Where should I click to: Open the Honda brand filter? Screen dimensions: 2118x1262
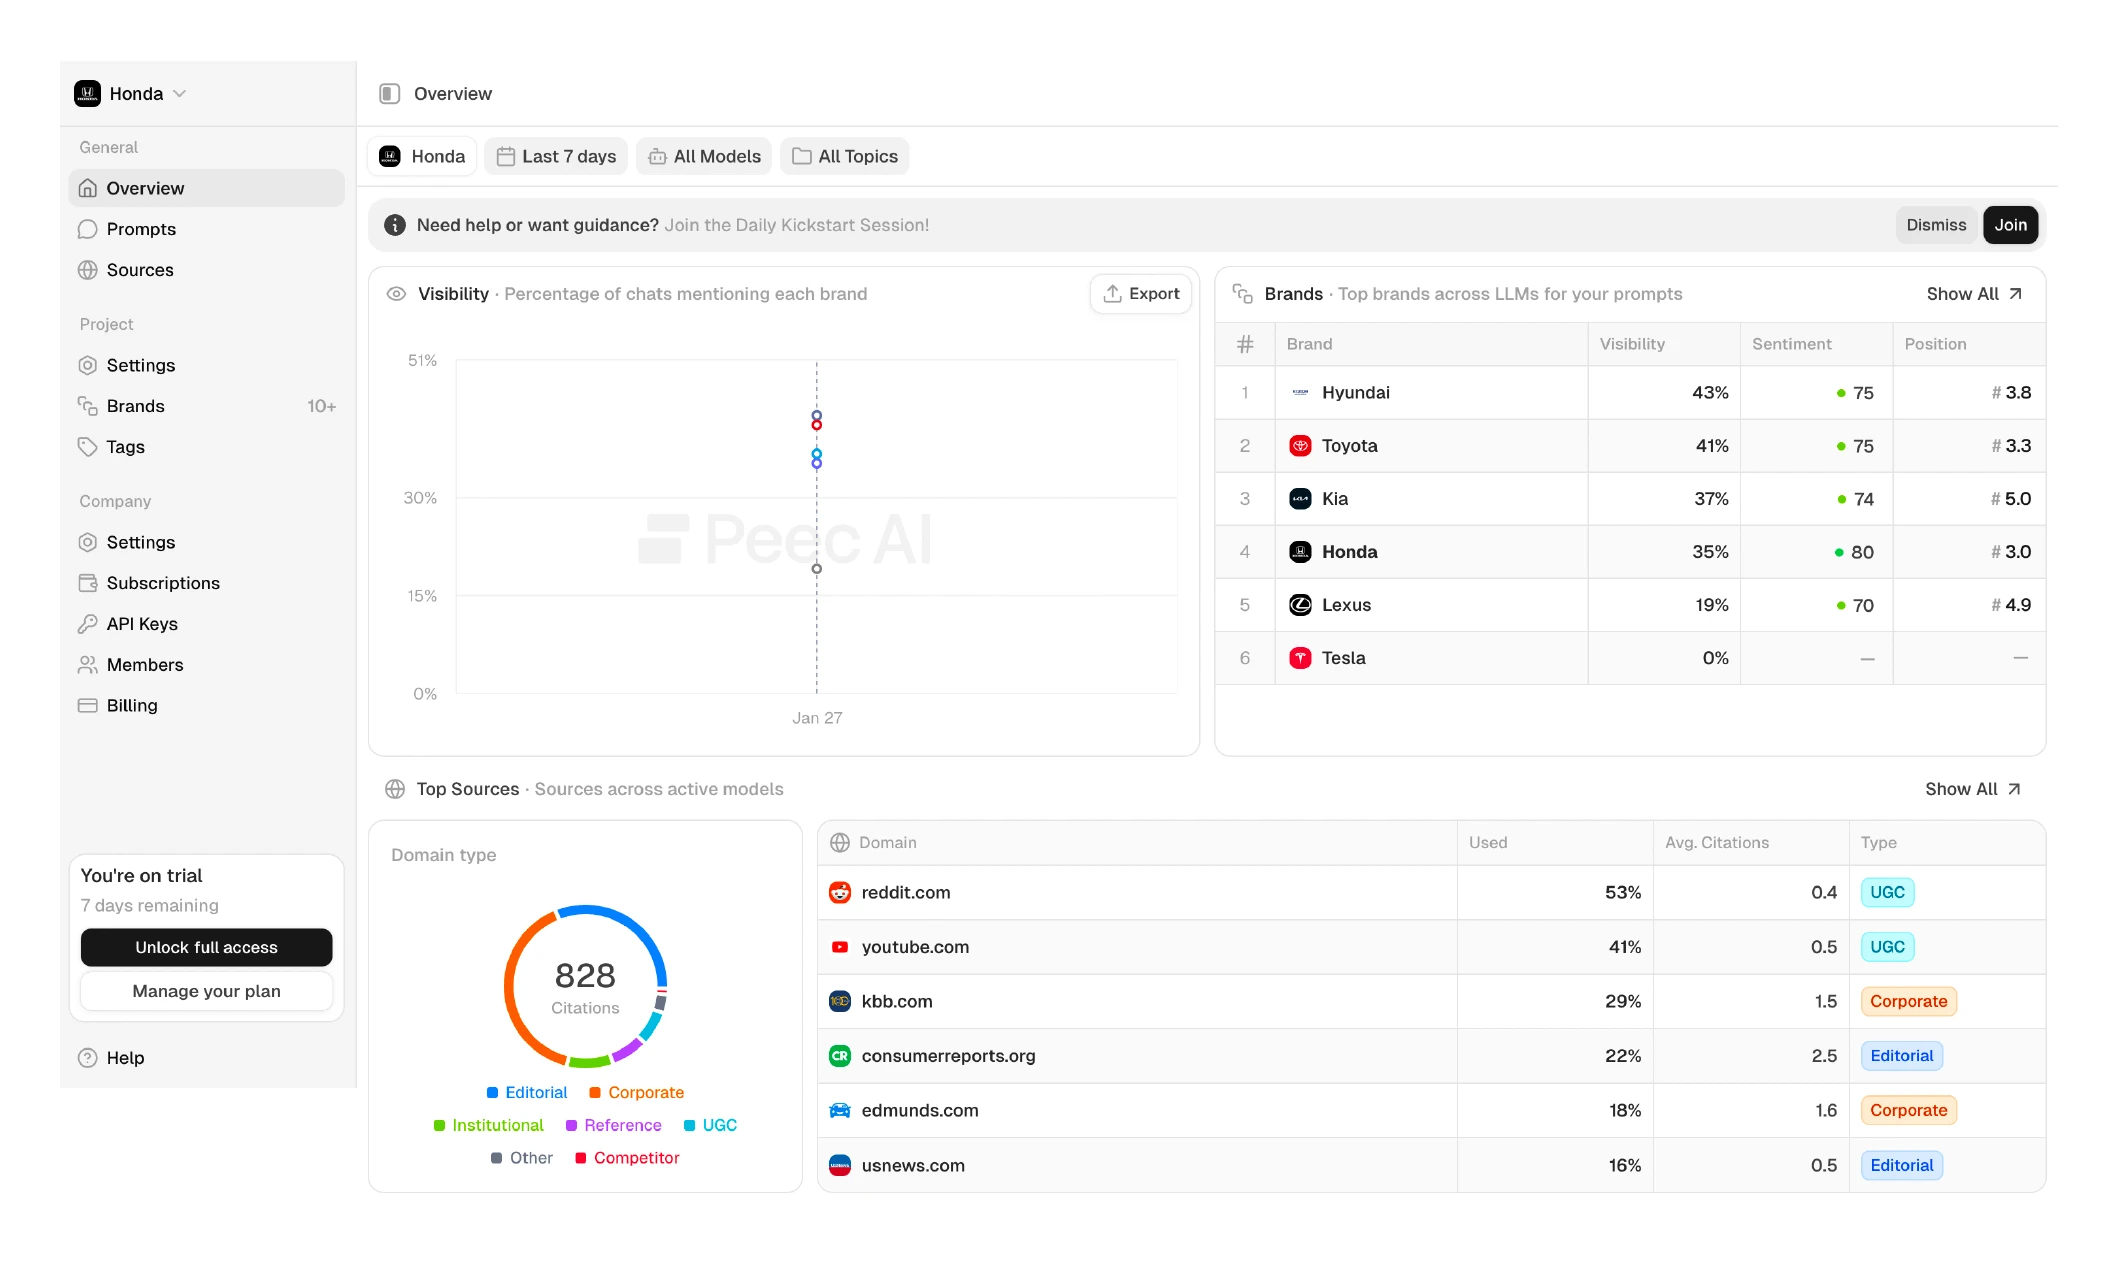coord(422,156)
